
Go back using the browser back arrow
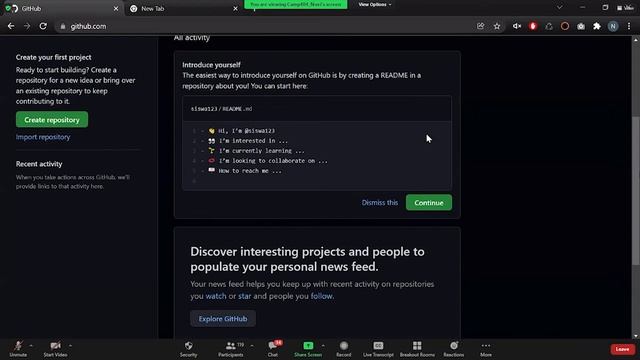click(x=11, y=26)
